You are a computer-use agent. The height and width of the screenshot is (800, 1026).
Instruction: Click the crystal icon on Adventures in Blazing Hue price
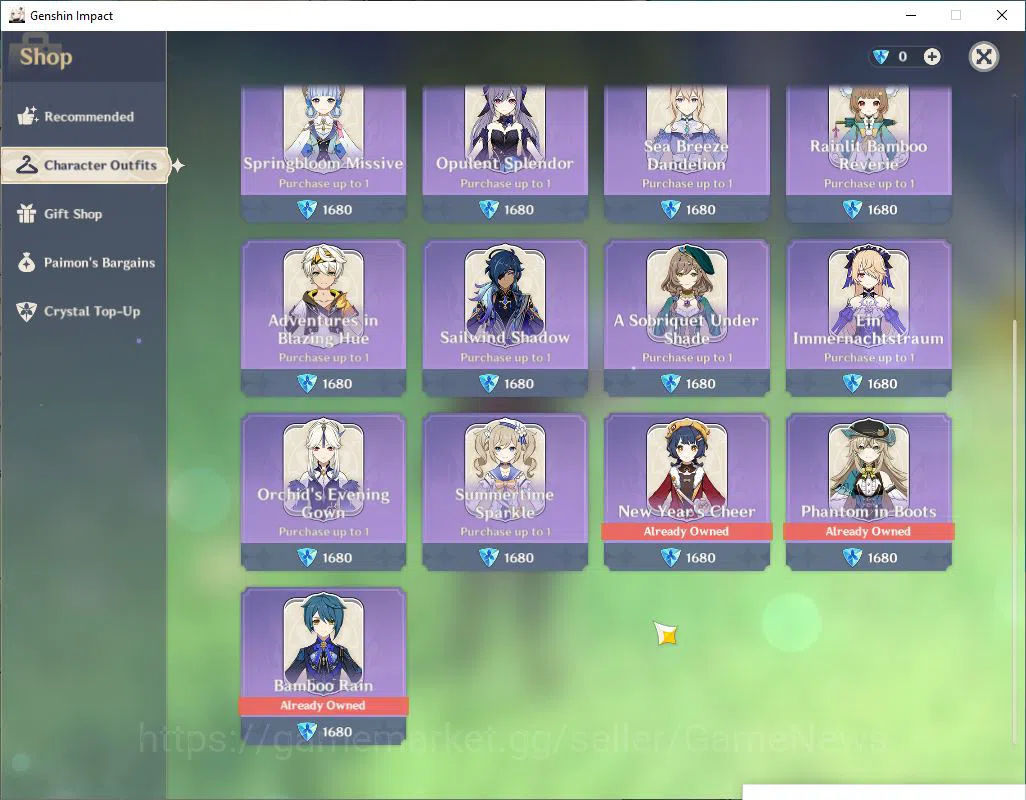(x=307, y=383)
